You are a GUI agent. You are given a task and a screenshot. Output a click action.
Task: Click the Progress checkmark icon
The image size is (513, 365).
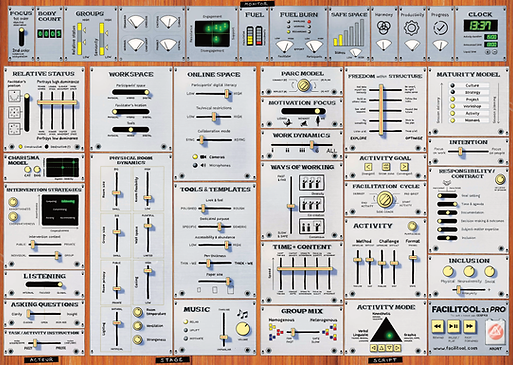[440, 28]
